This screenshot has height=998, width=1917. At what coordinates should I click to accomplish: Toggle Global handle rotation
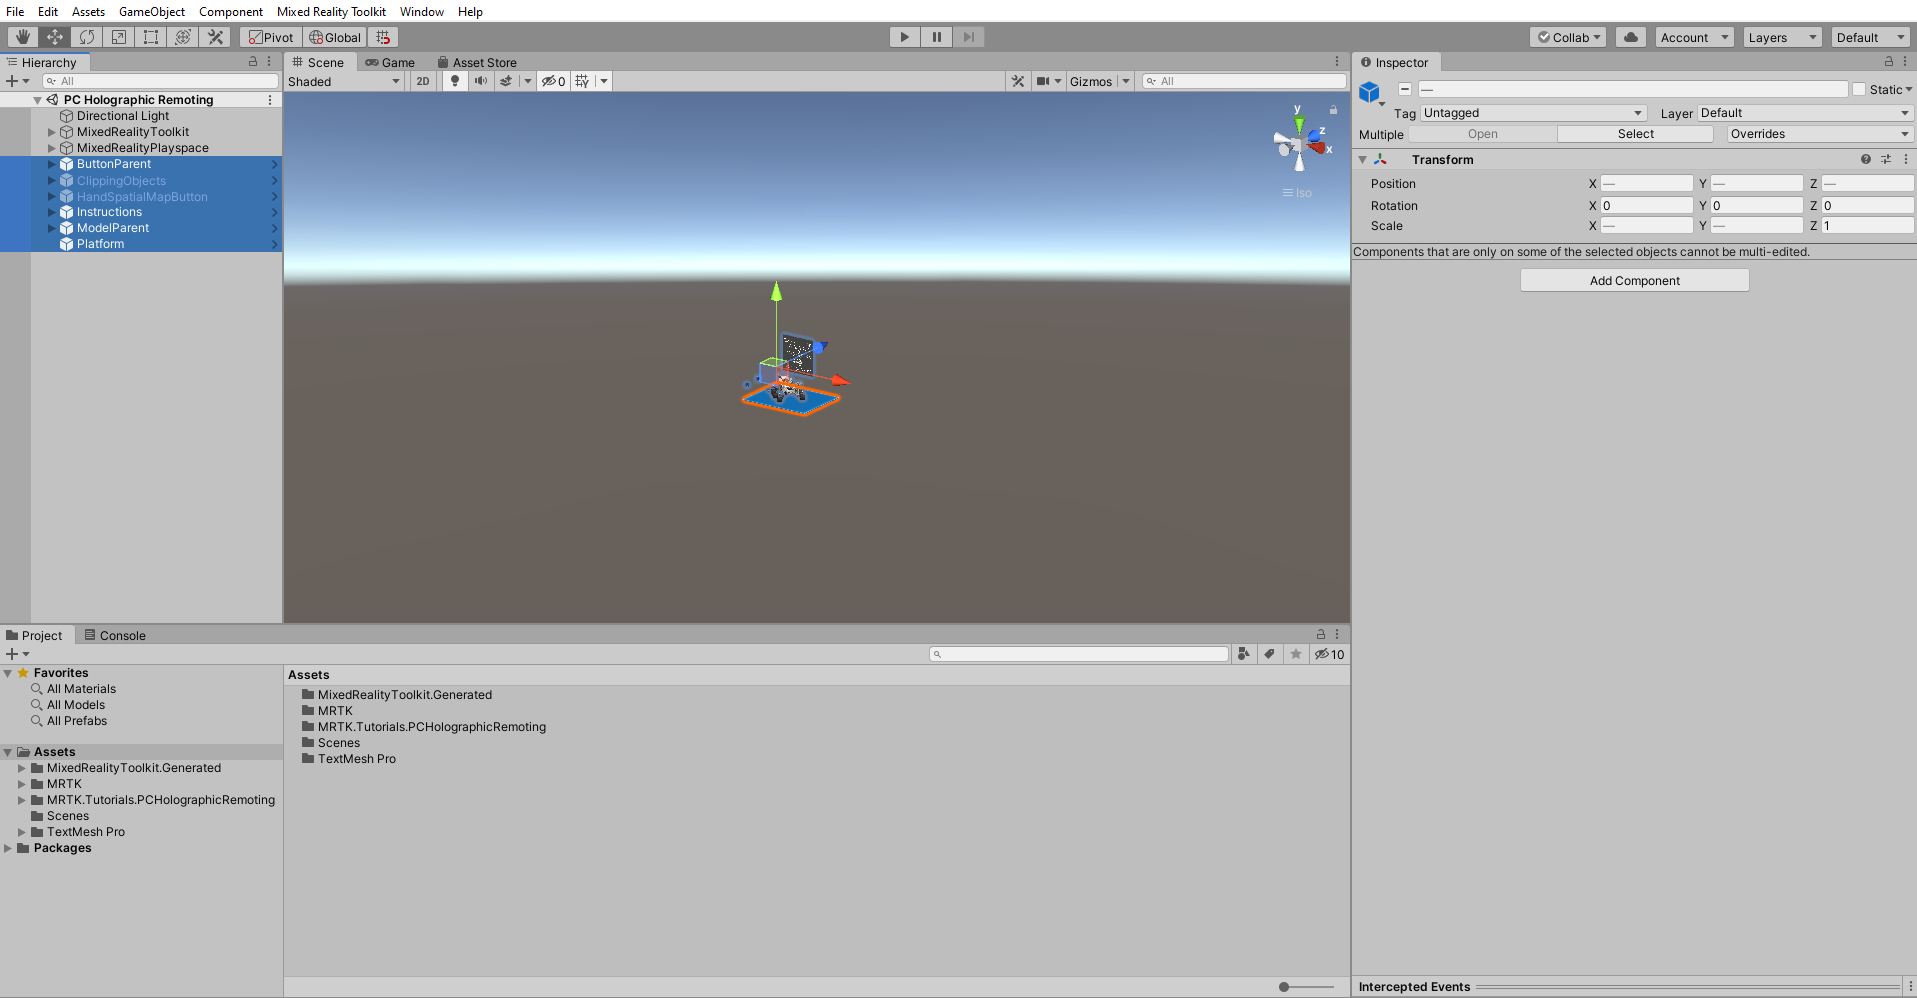335,37
